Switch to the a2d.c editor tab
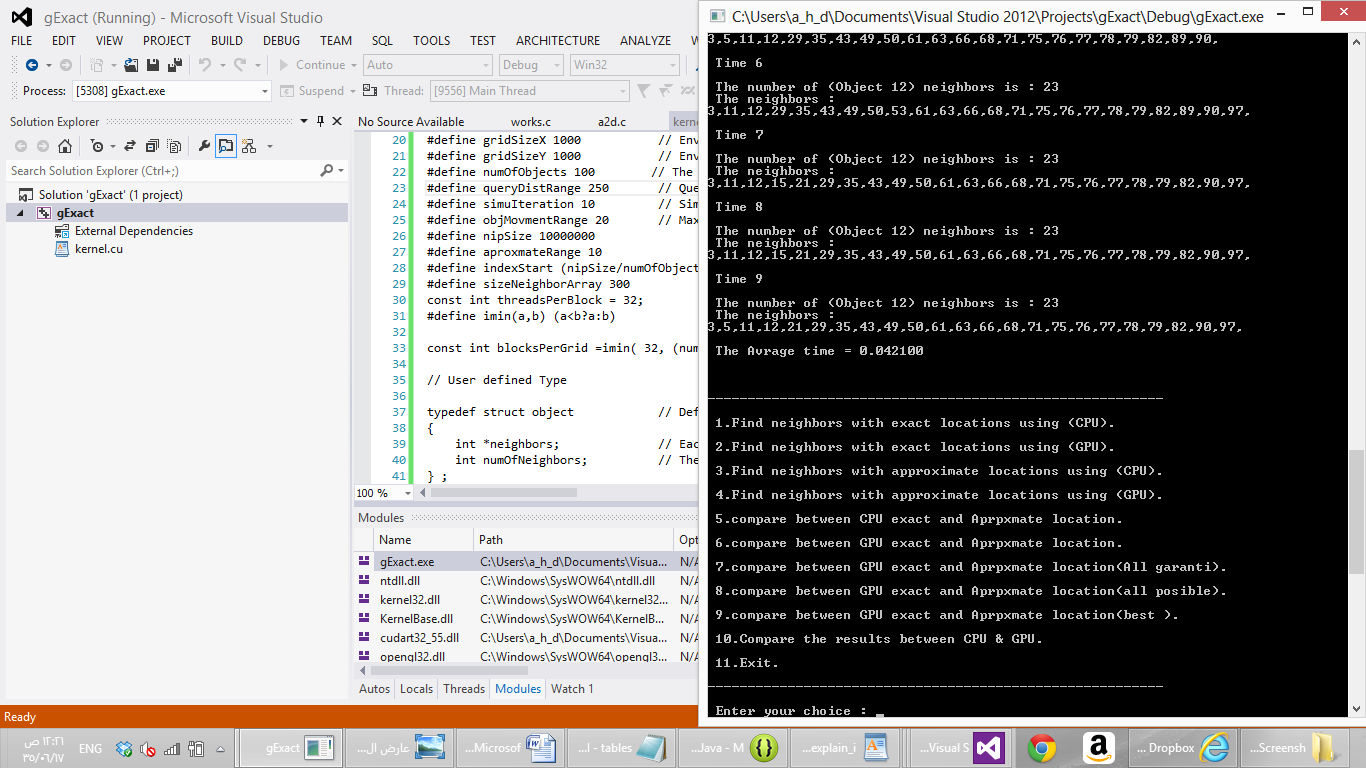 pos(612,122)
